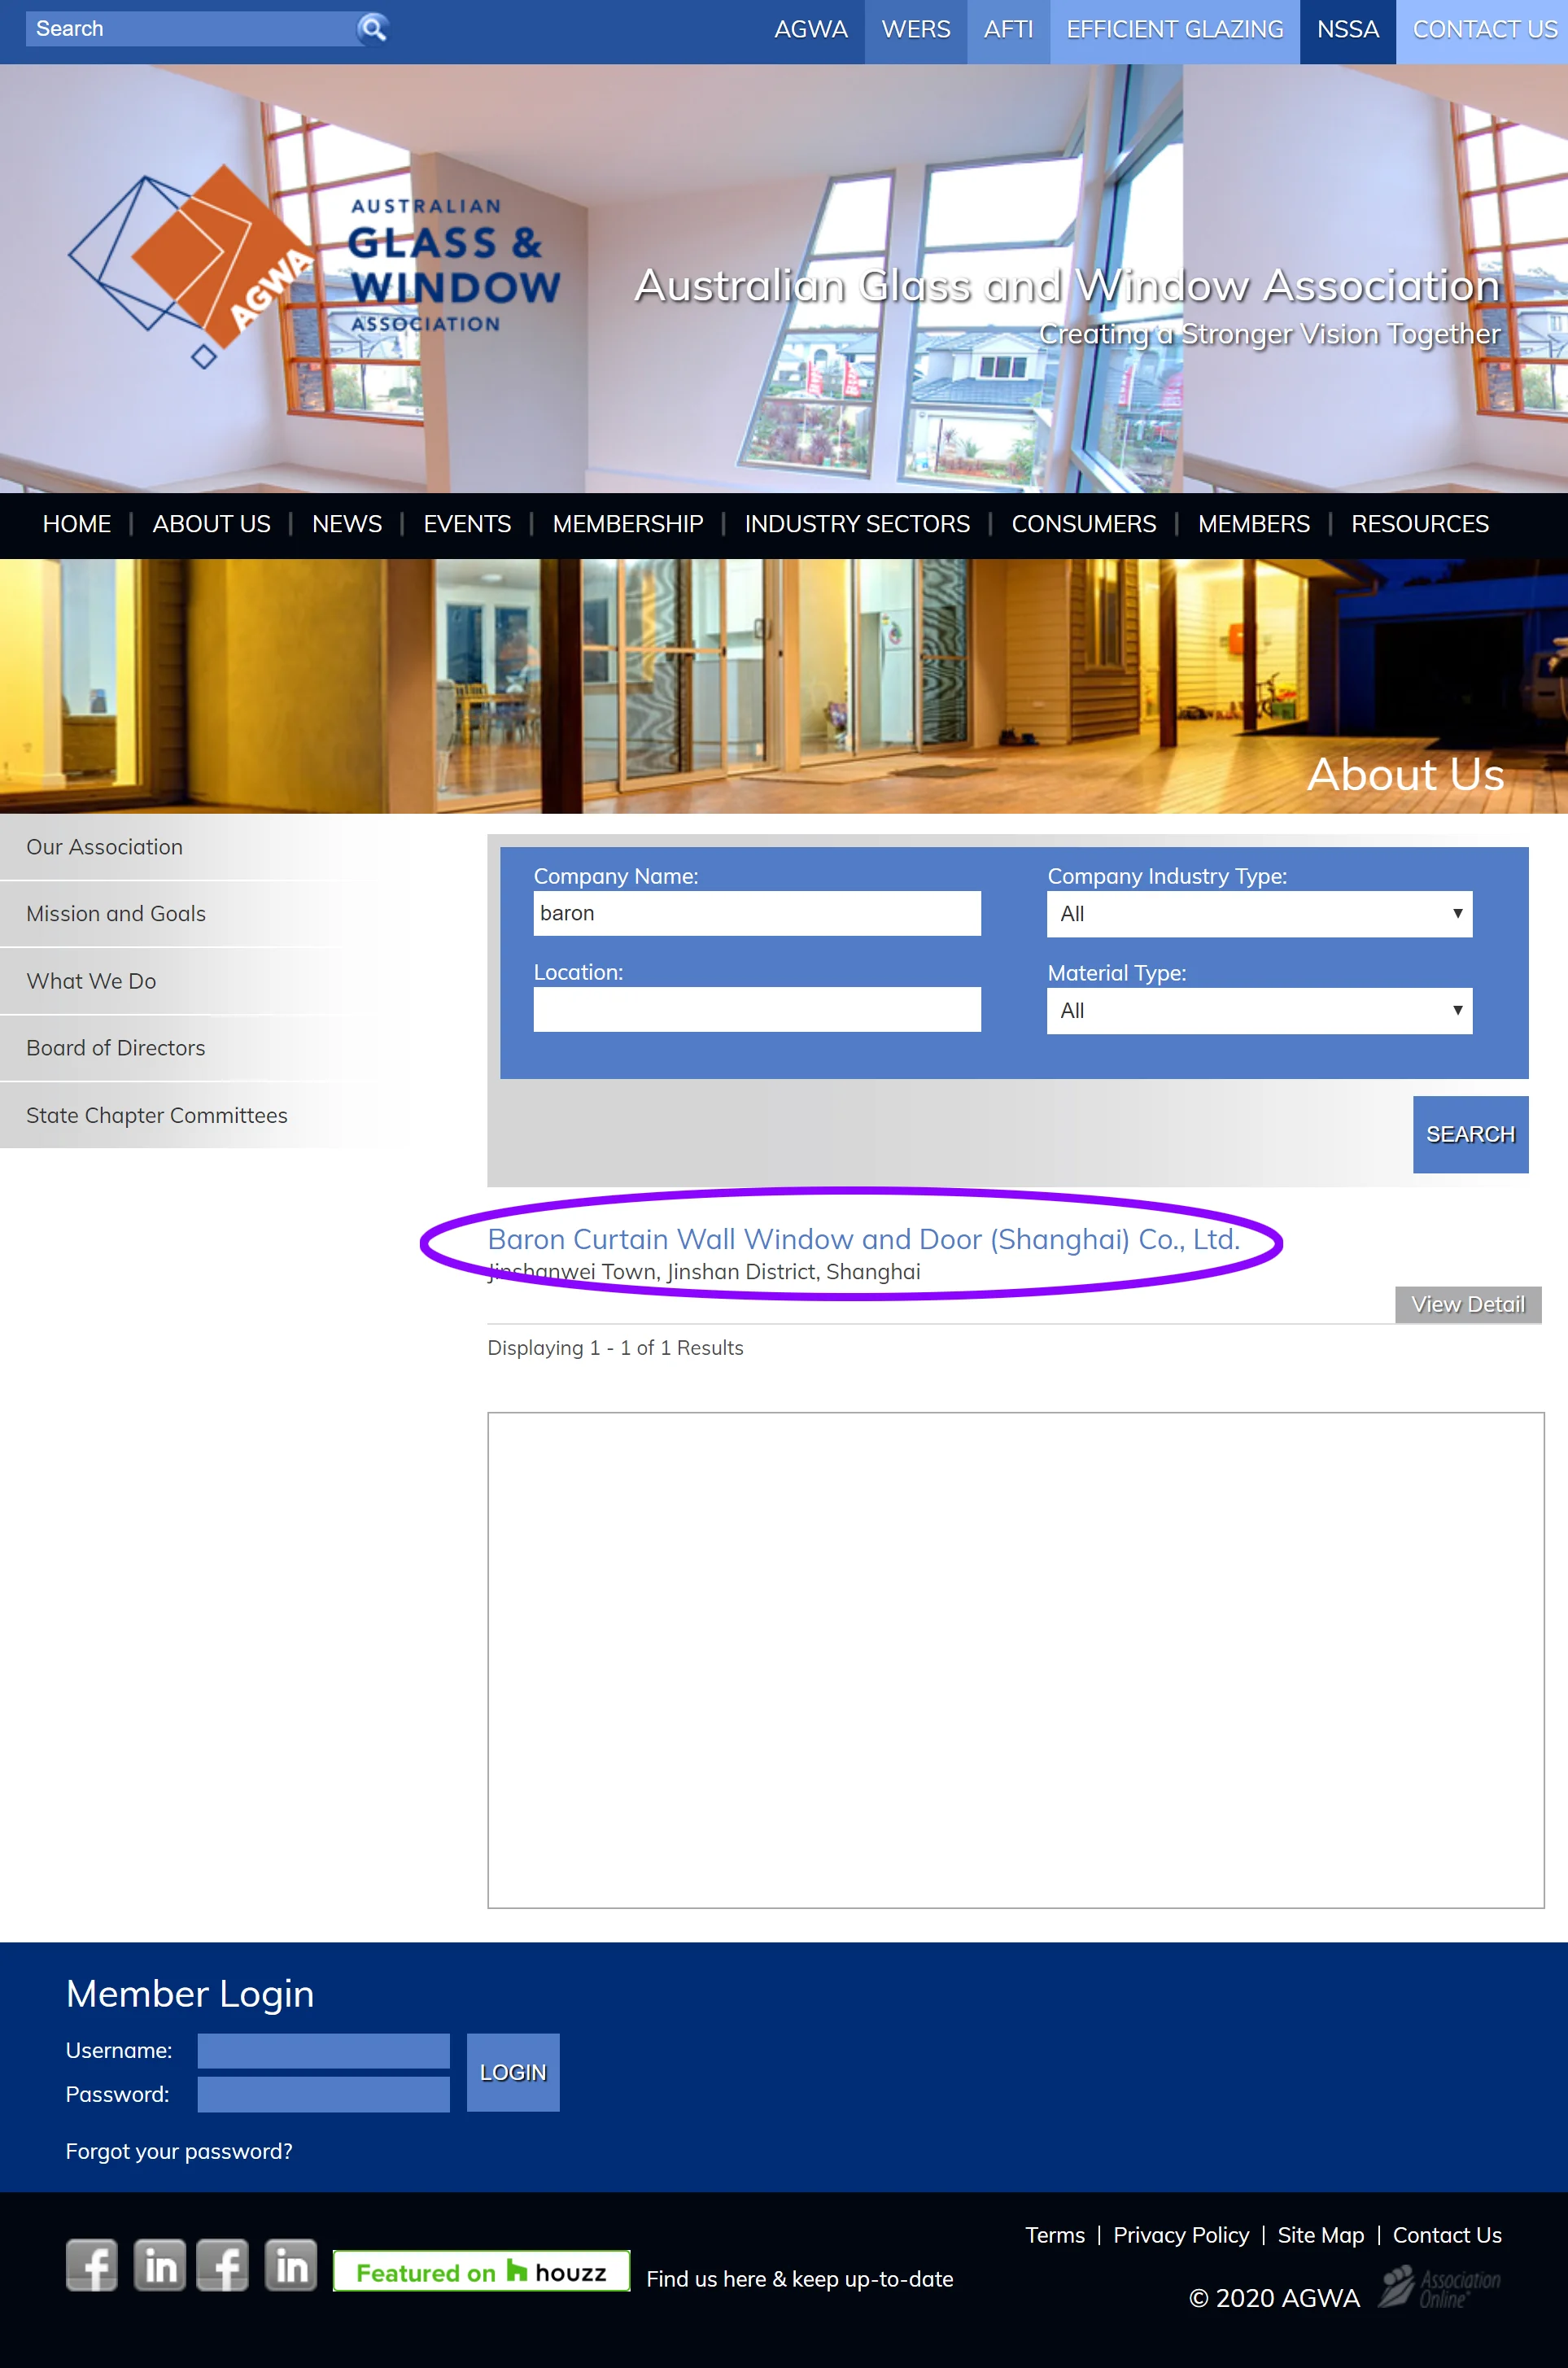Expand the Company Industry Type dropdown
The width and height of the screenshot is (1568, 2368).
(1258, 914)
